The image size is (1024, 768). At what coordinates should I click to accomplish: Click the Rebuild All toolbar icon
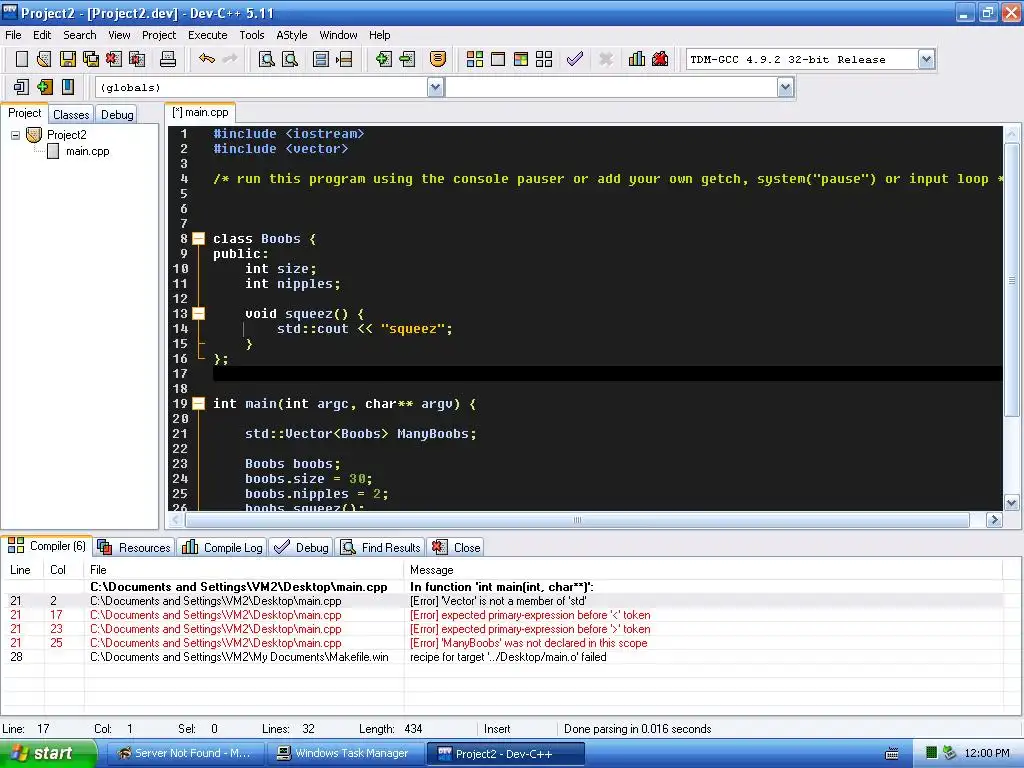coord(544,59)
